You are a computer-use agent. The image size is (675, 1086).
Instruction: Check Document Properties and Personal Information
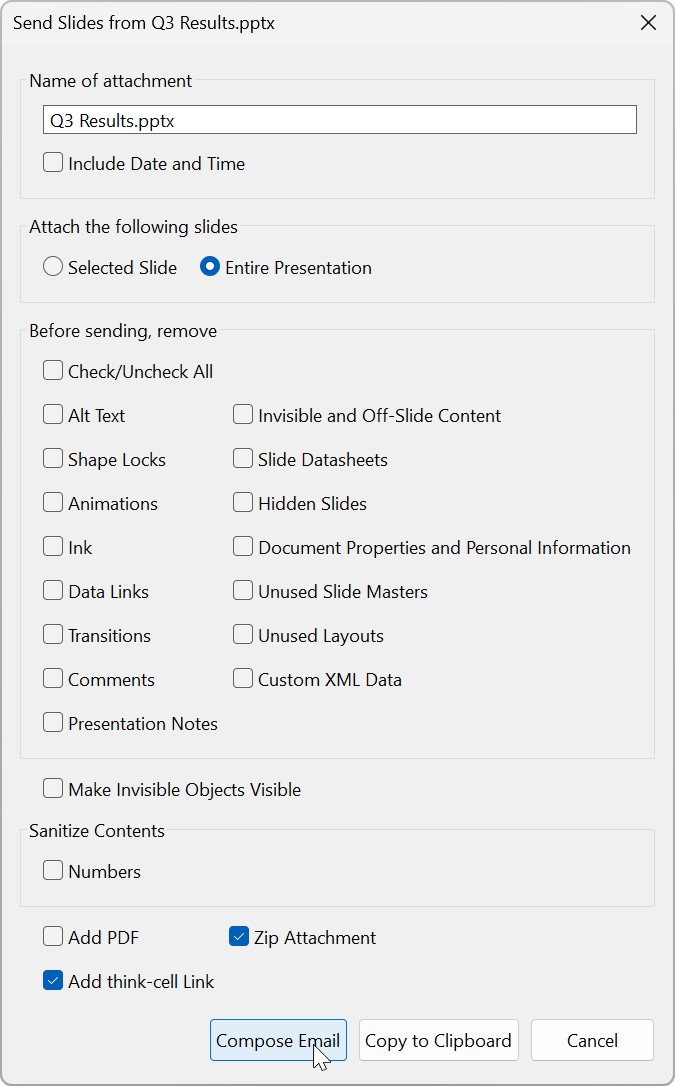[243, 547]
